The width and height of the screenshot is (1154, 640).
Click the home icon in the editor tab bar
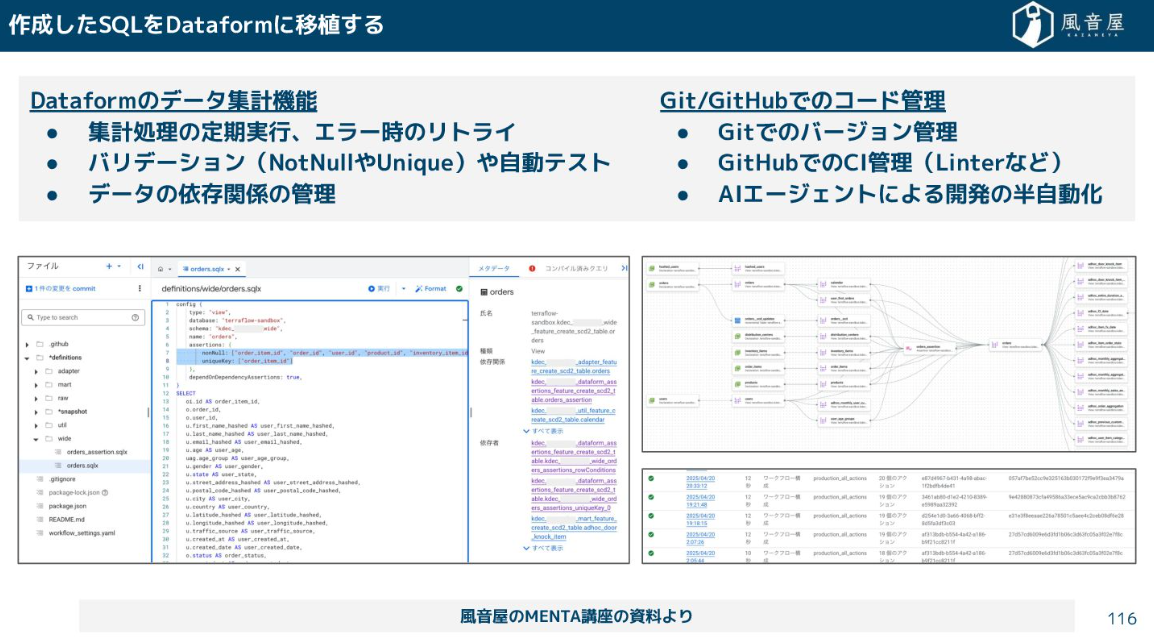click(160, 269)
